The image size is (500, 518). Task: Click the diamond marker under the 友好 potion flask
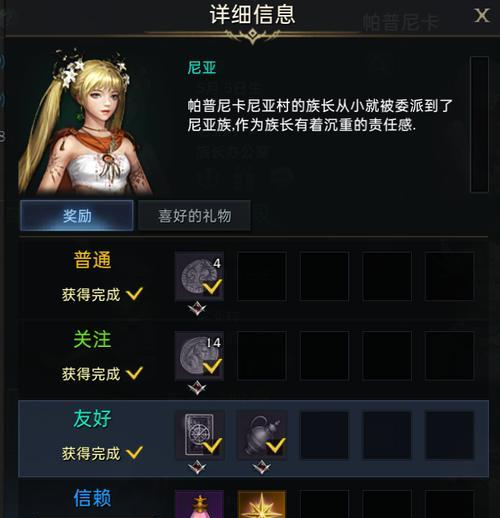pyautogui.click(x=262, y=467)
